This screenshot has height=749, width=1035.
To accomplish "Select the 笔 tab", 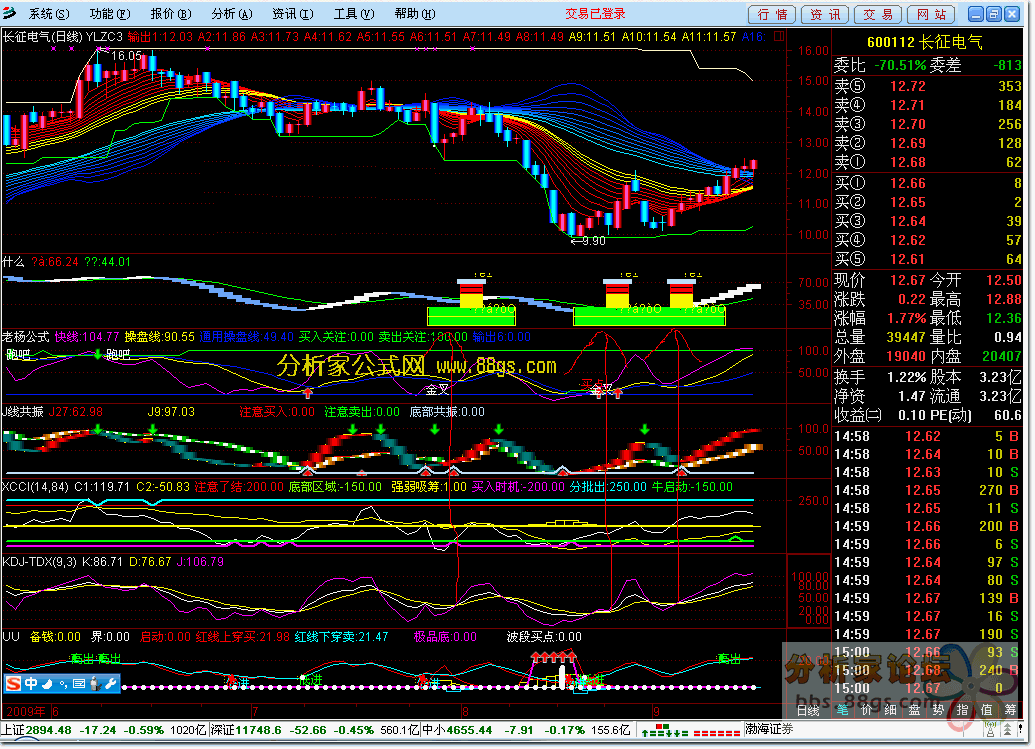I will 842,710.
